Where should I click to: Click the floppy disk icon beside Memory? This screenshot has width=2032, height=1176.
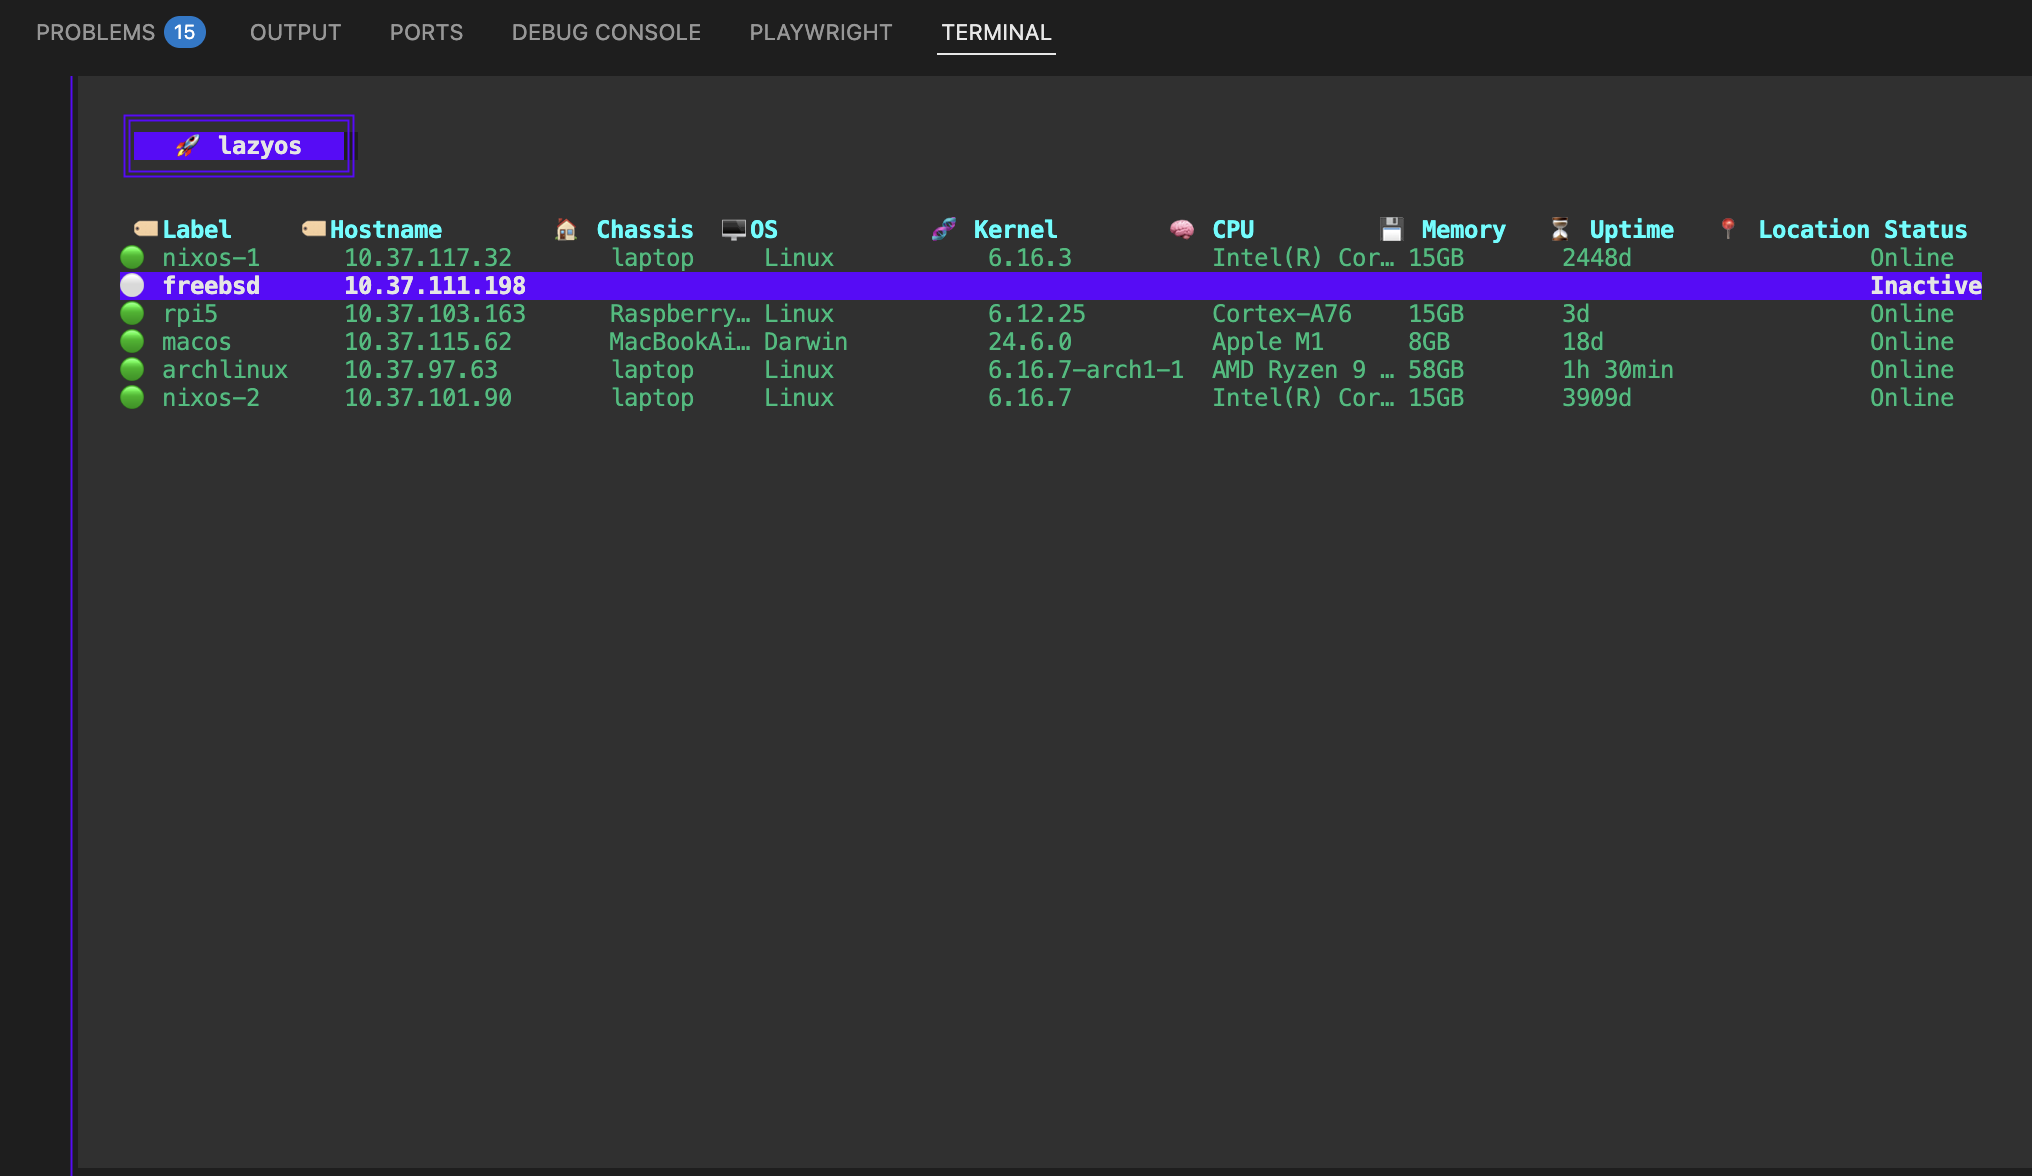pyautogui.click(x=1391, y=230)
